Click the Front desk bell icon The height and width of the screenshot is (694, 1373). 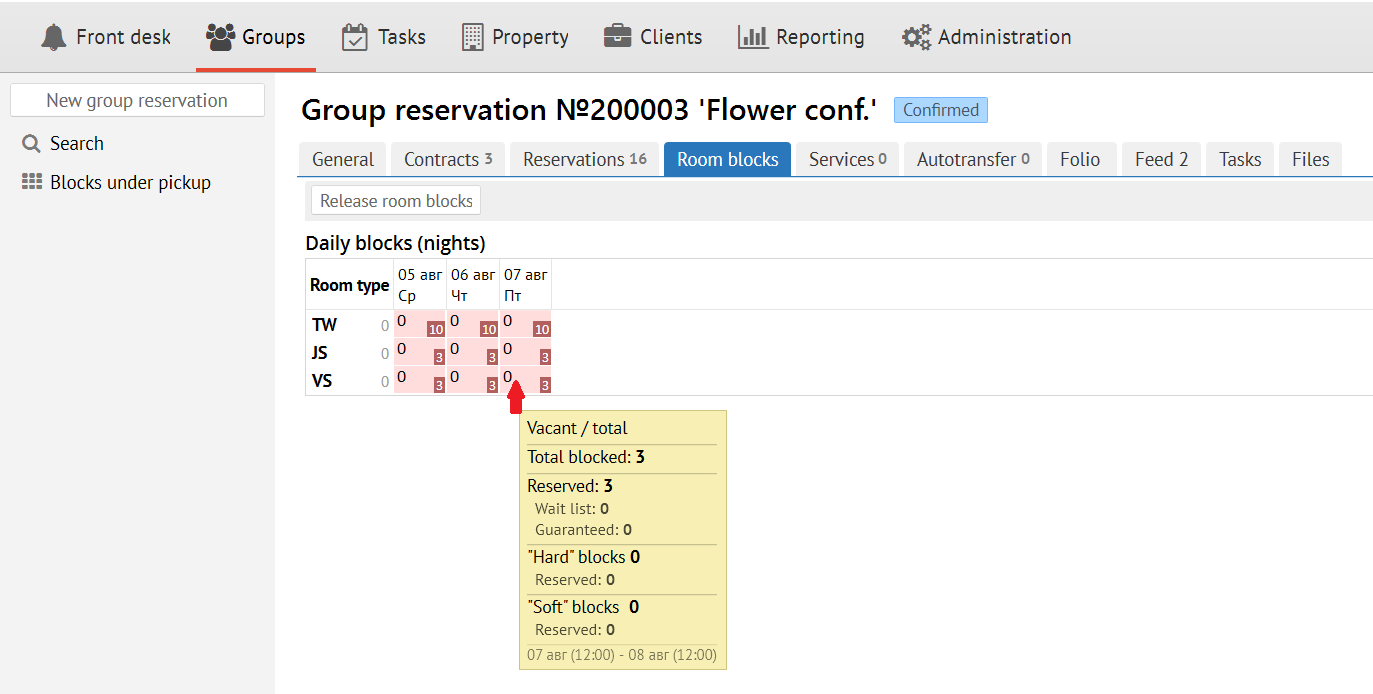[53, 37]
